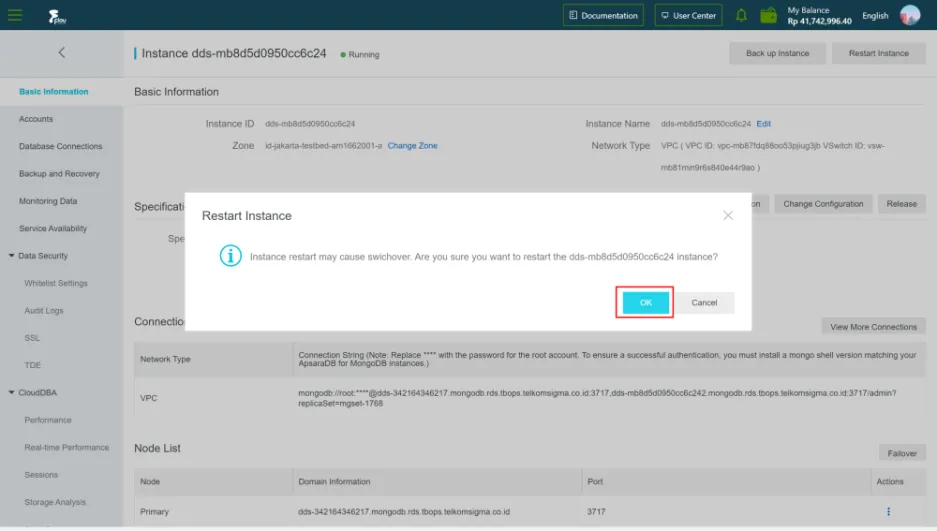Click the notification bell icon

(x=741, y=15)
